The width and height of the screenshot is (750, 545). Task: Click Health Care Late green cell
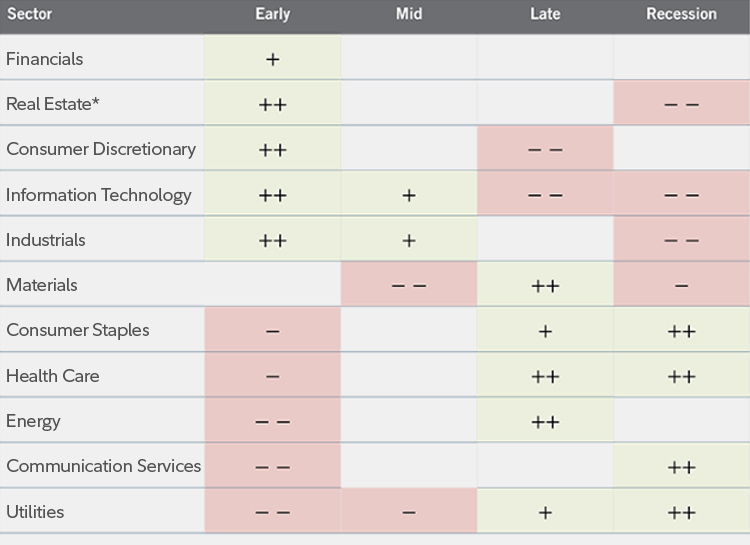545,376
